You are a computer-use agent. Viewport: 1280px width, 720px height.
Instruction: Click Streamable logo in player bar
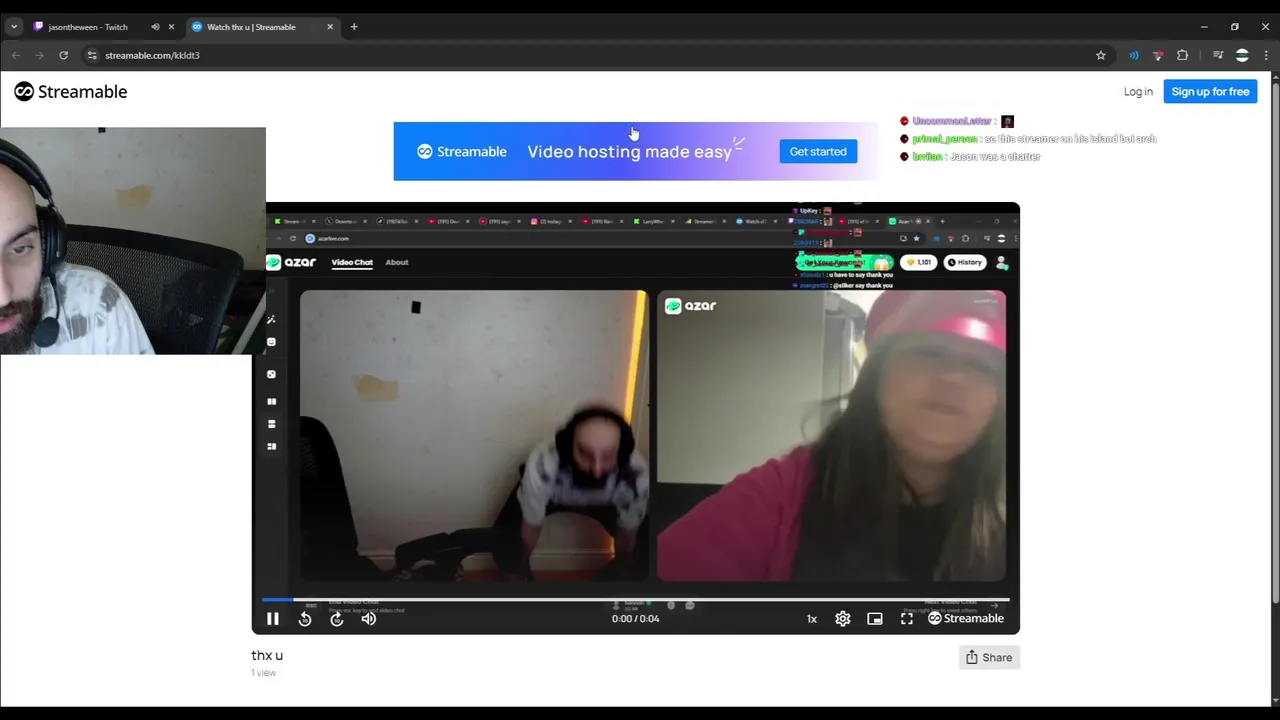click(x=966, y=619)
